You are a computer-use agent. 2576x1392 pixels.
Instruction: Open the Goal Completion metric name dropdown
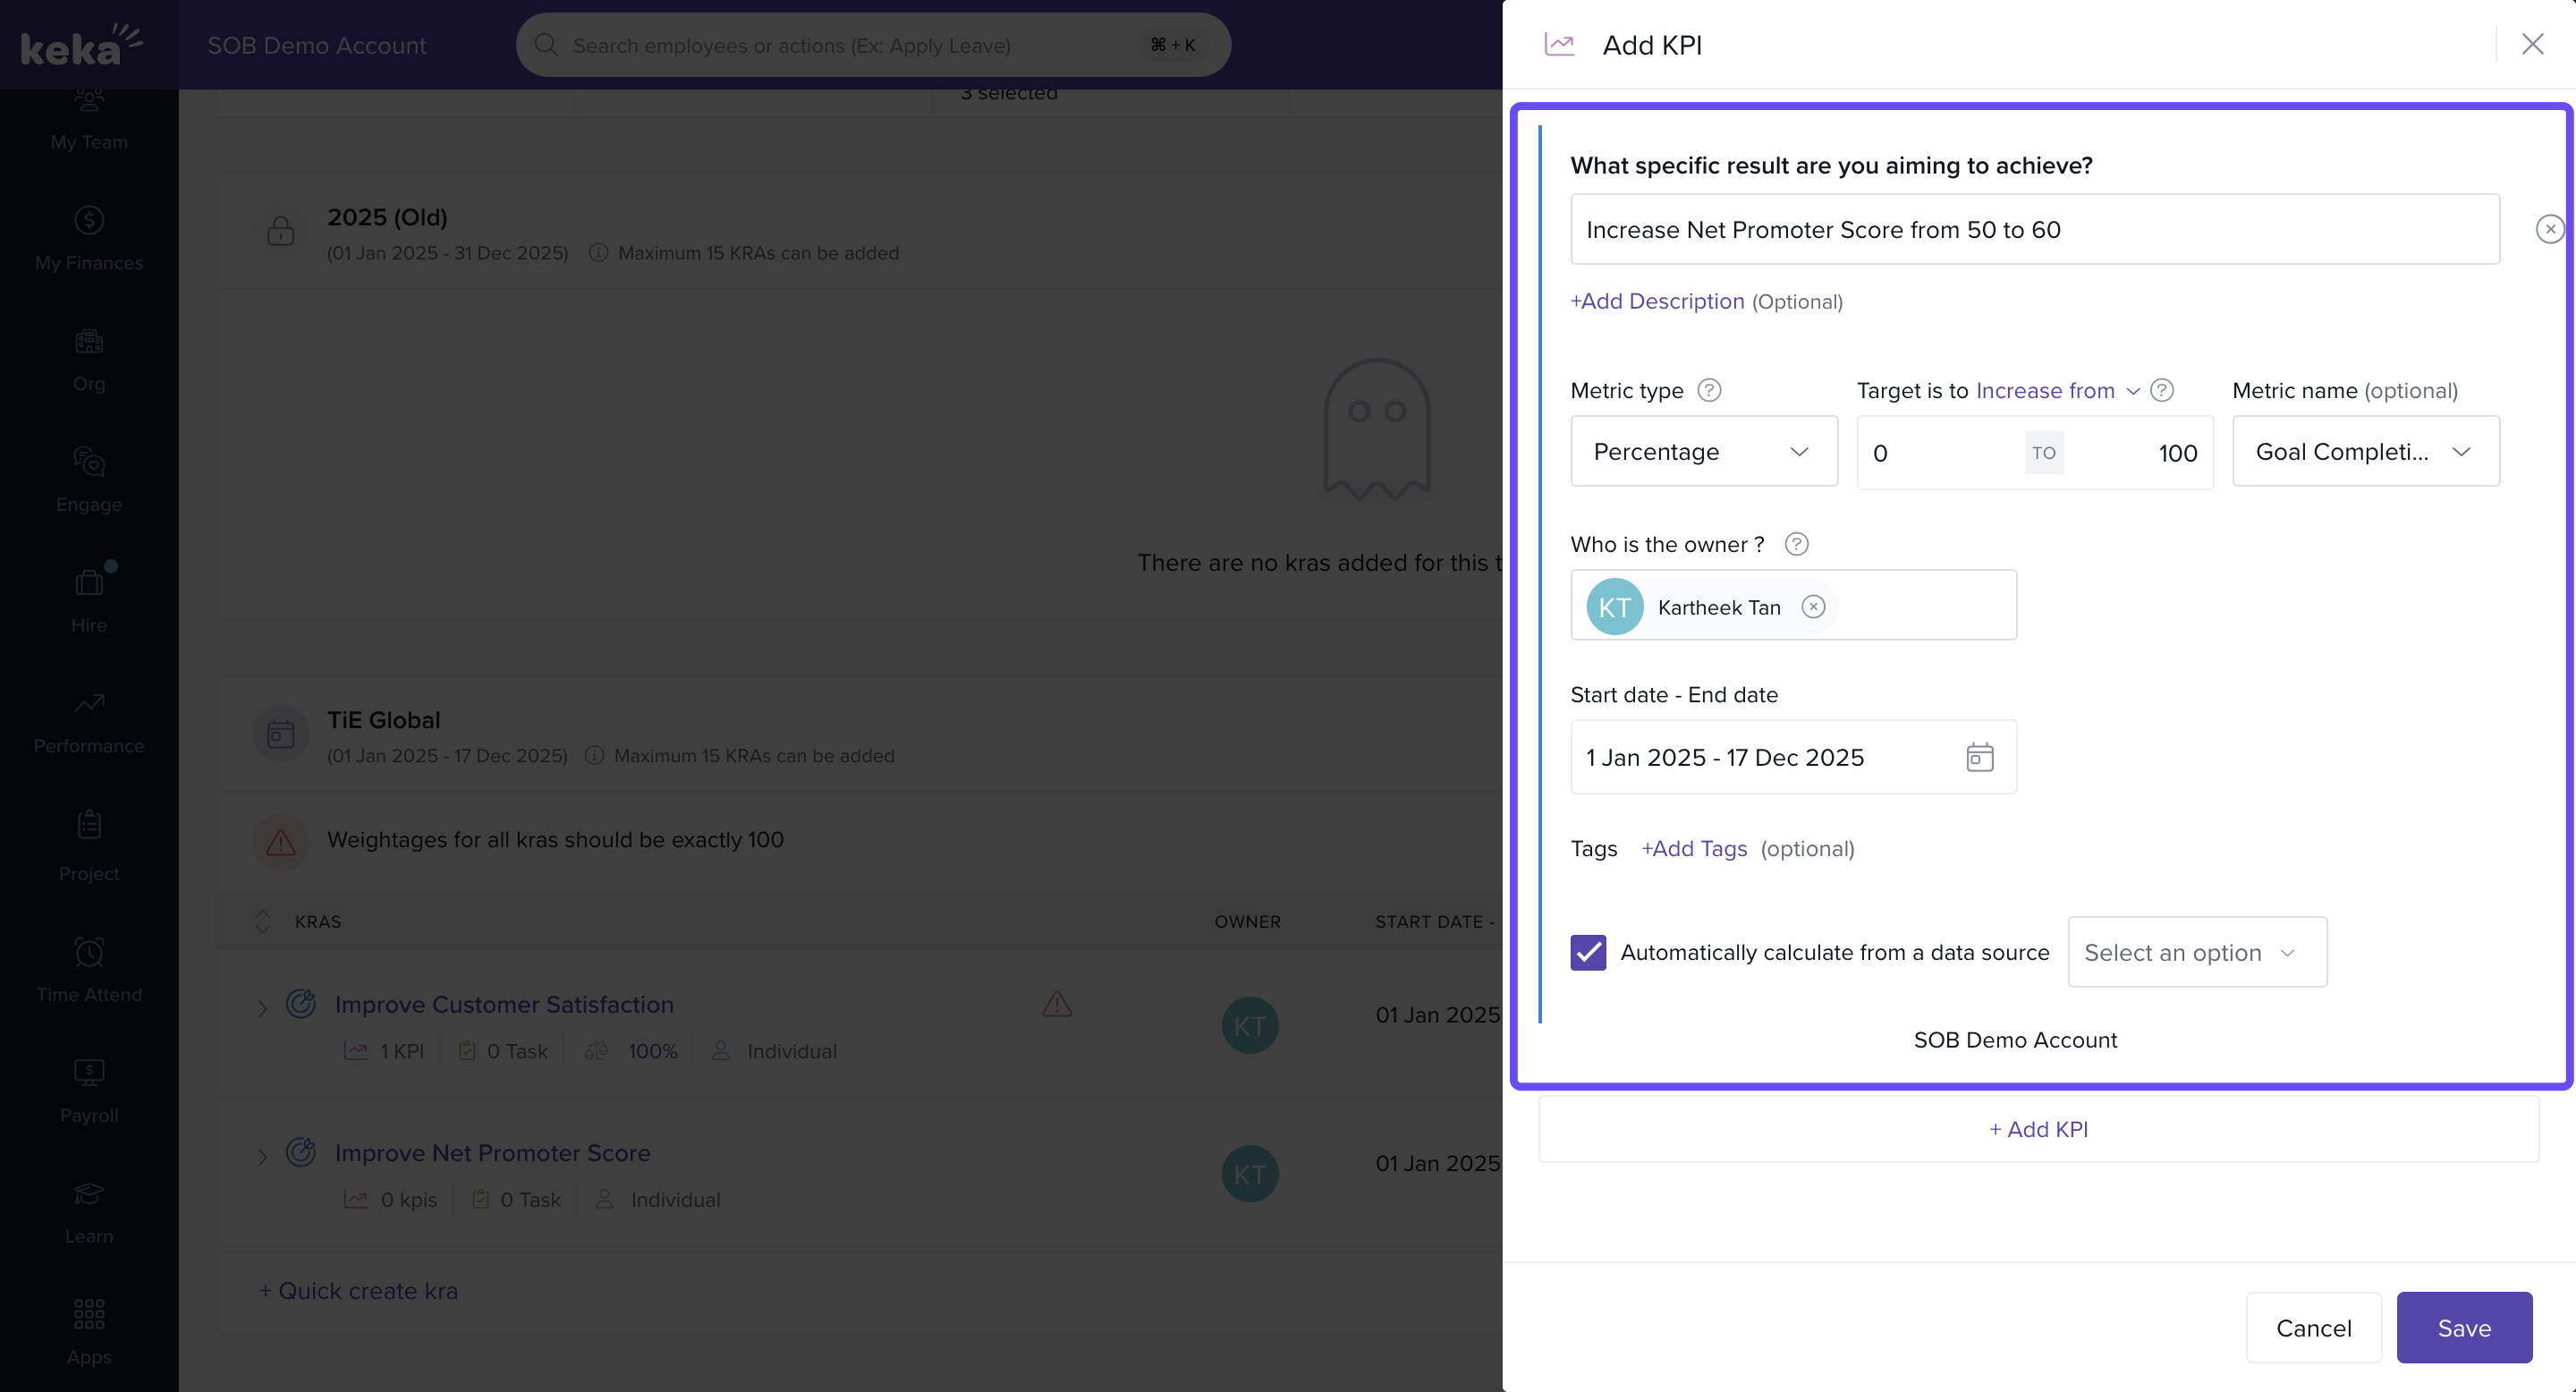click(x=2365, y=451)
